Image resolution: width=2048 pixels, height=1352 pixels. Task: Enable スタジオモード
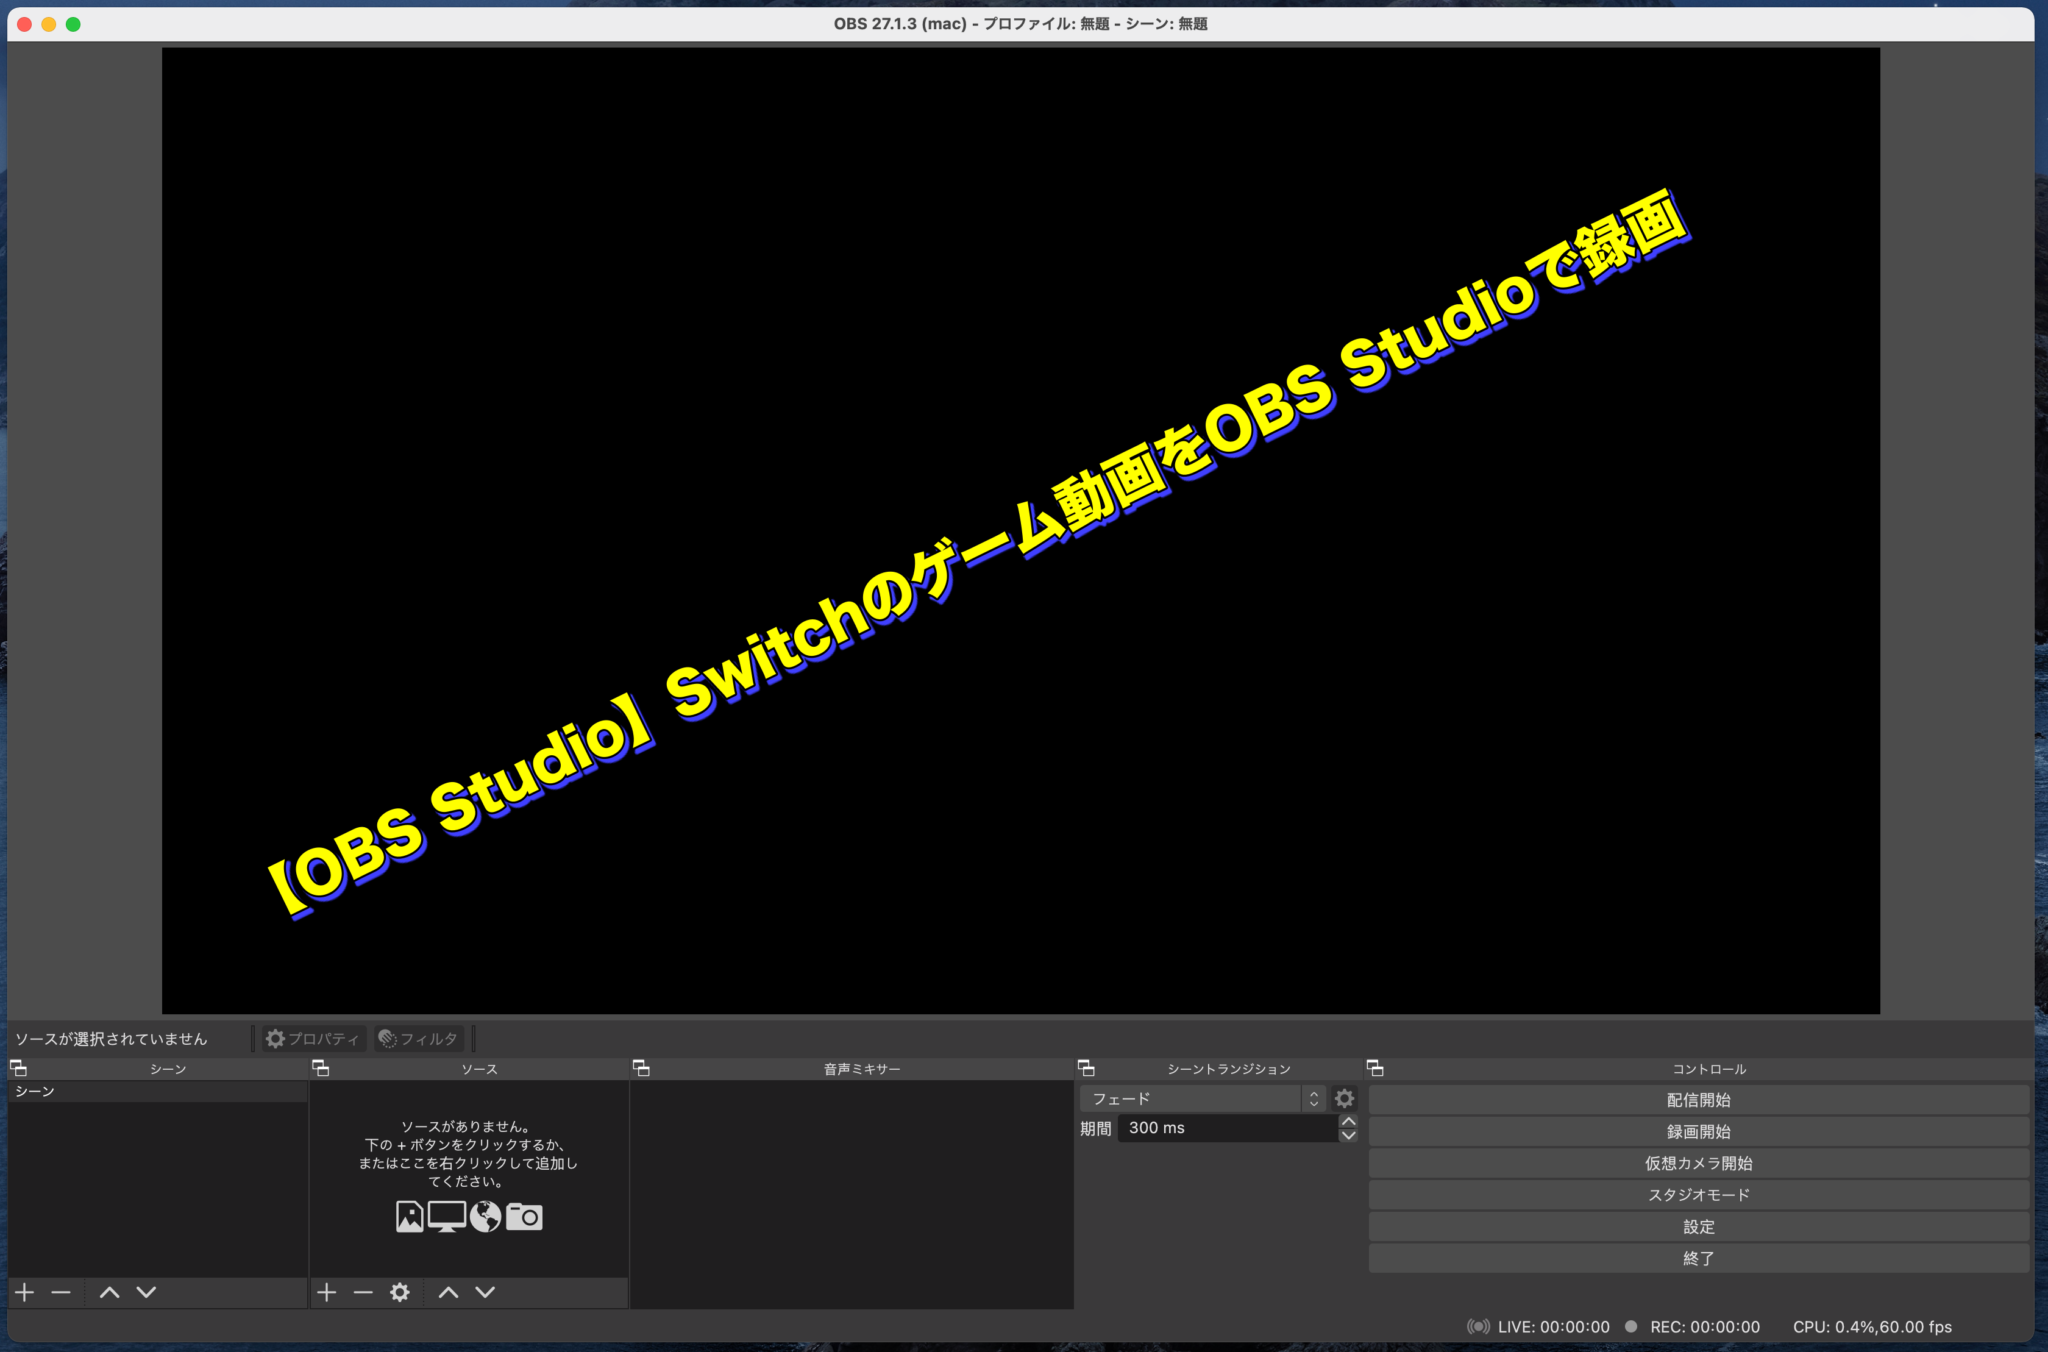1699,1194
